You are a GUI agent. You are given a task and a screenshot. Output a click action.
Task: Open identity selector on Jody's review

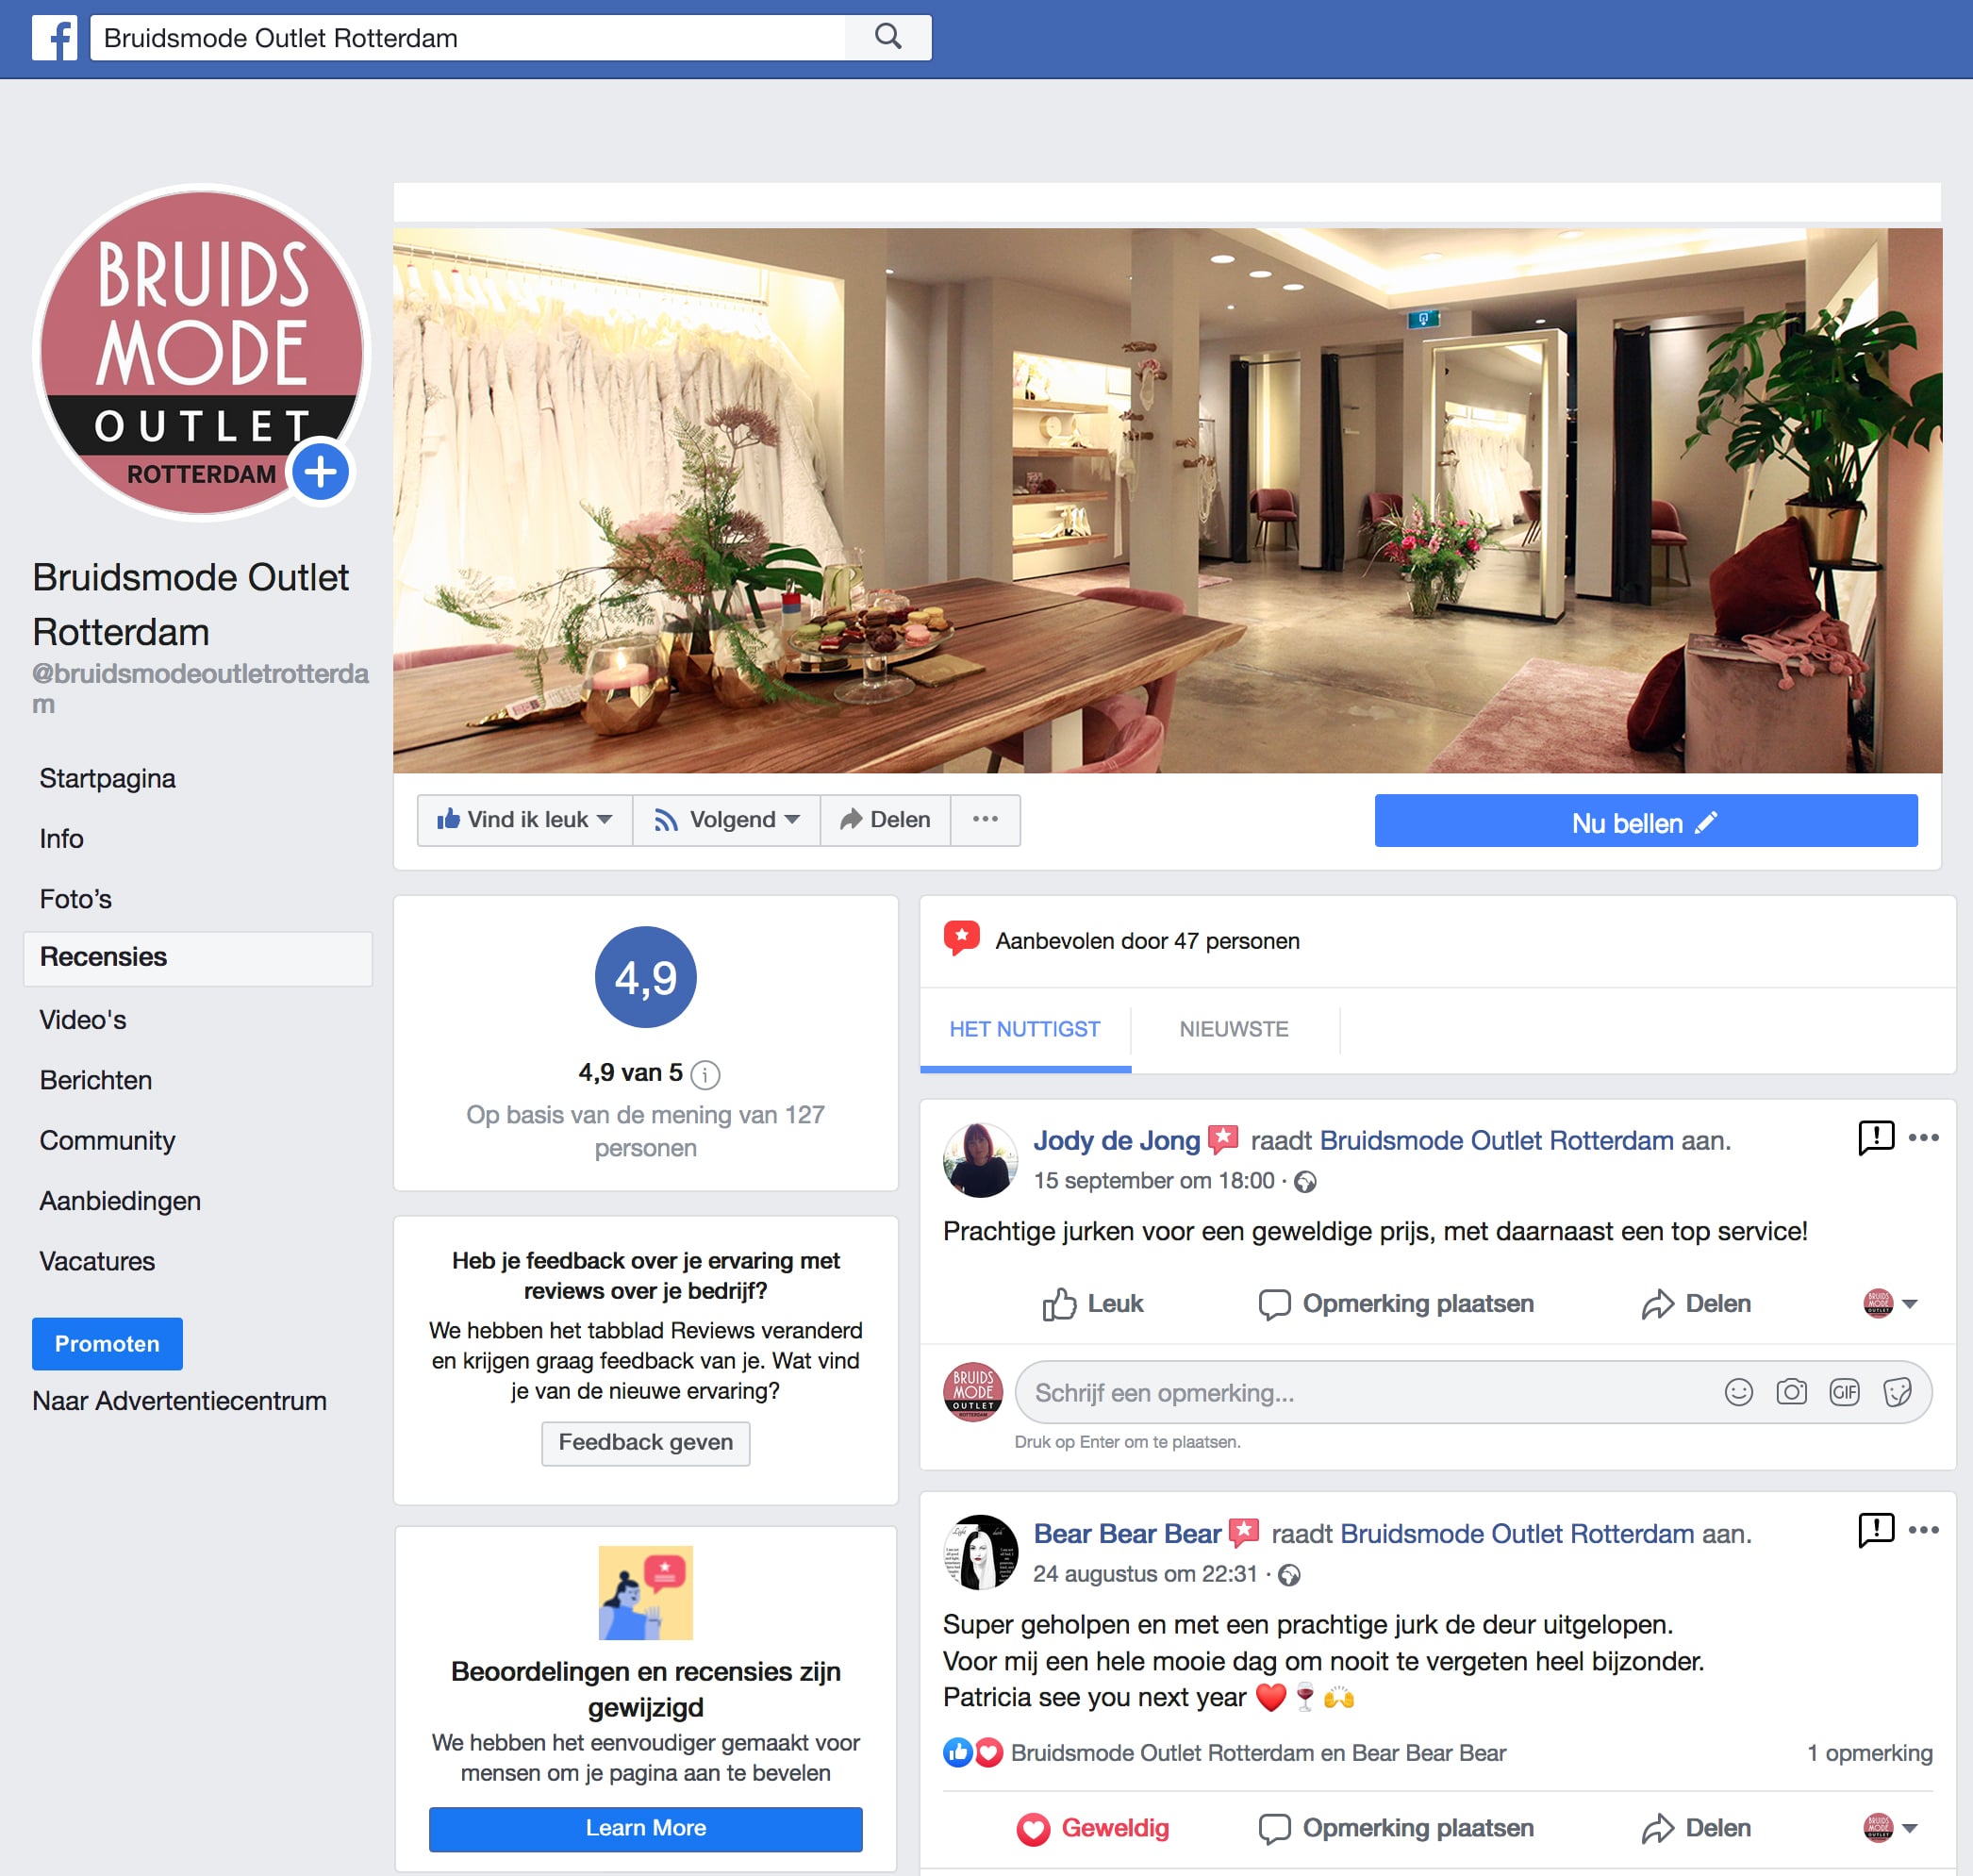pos(1890,1303)
